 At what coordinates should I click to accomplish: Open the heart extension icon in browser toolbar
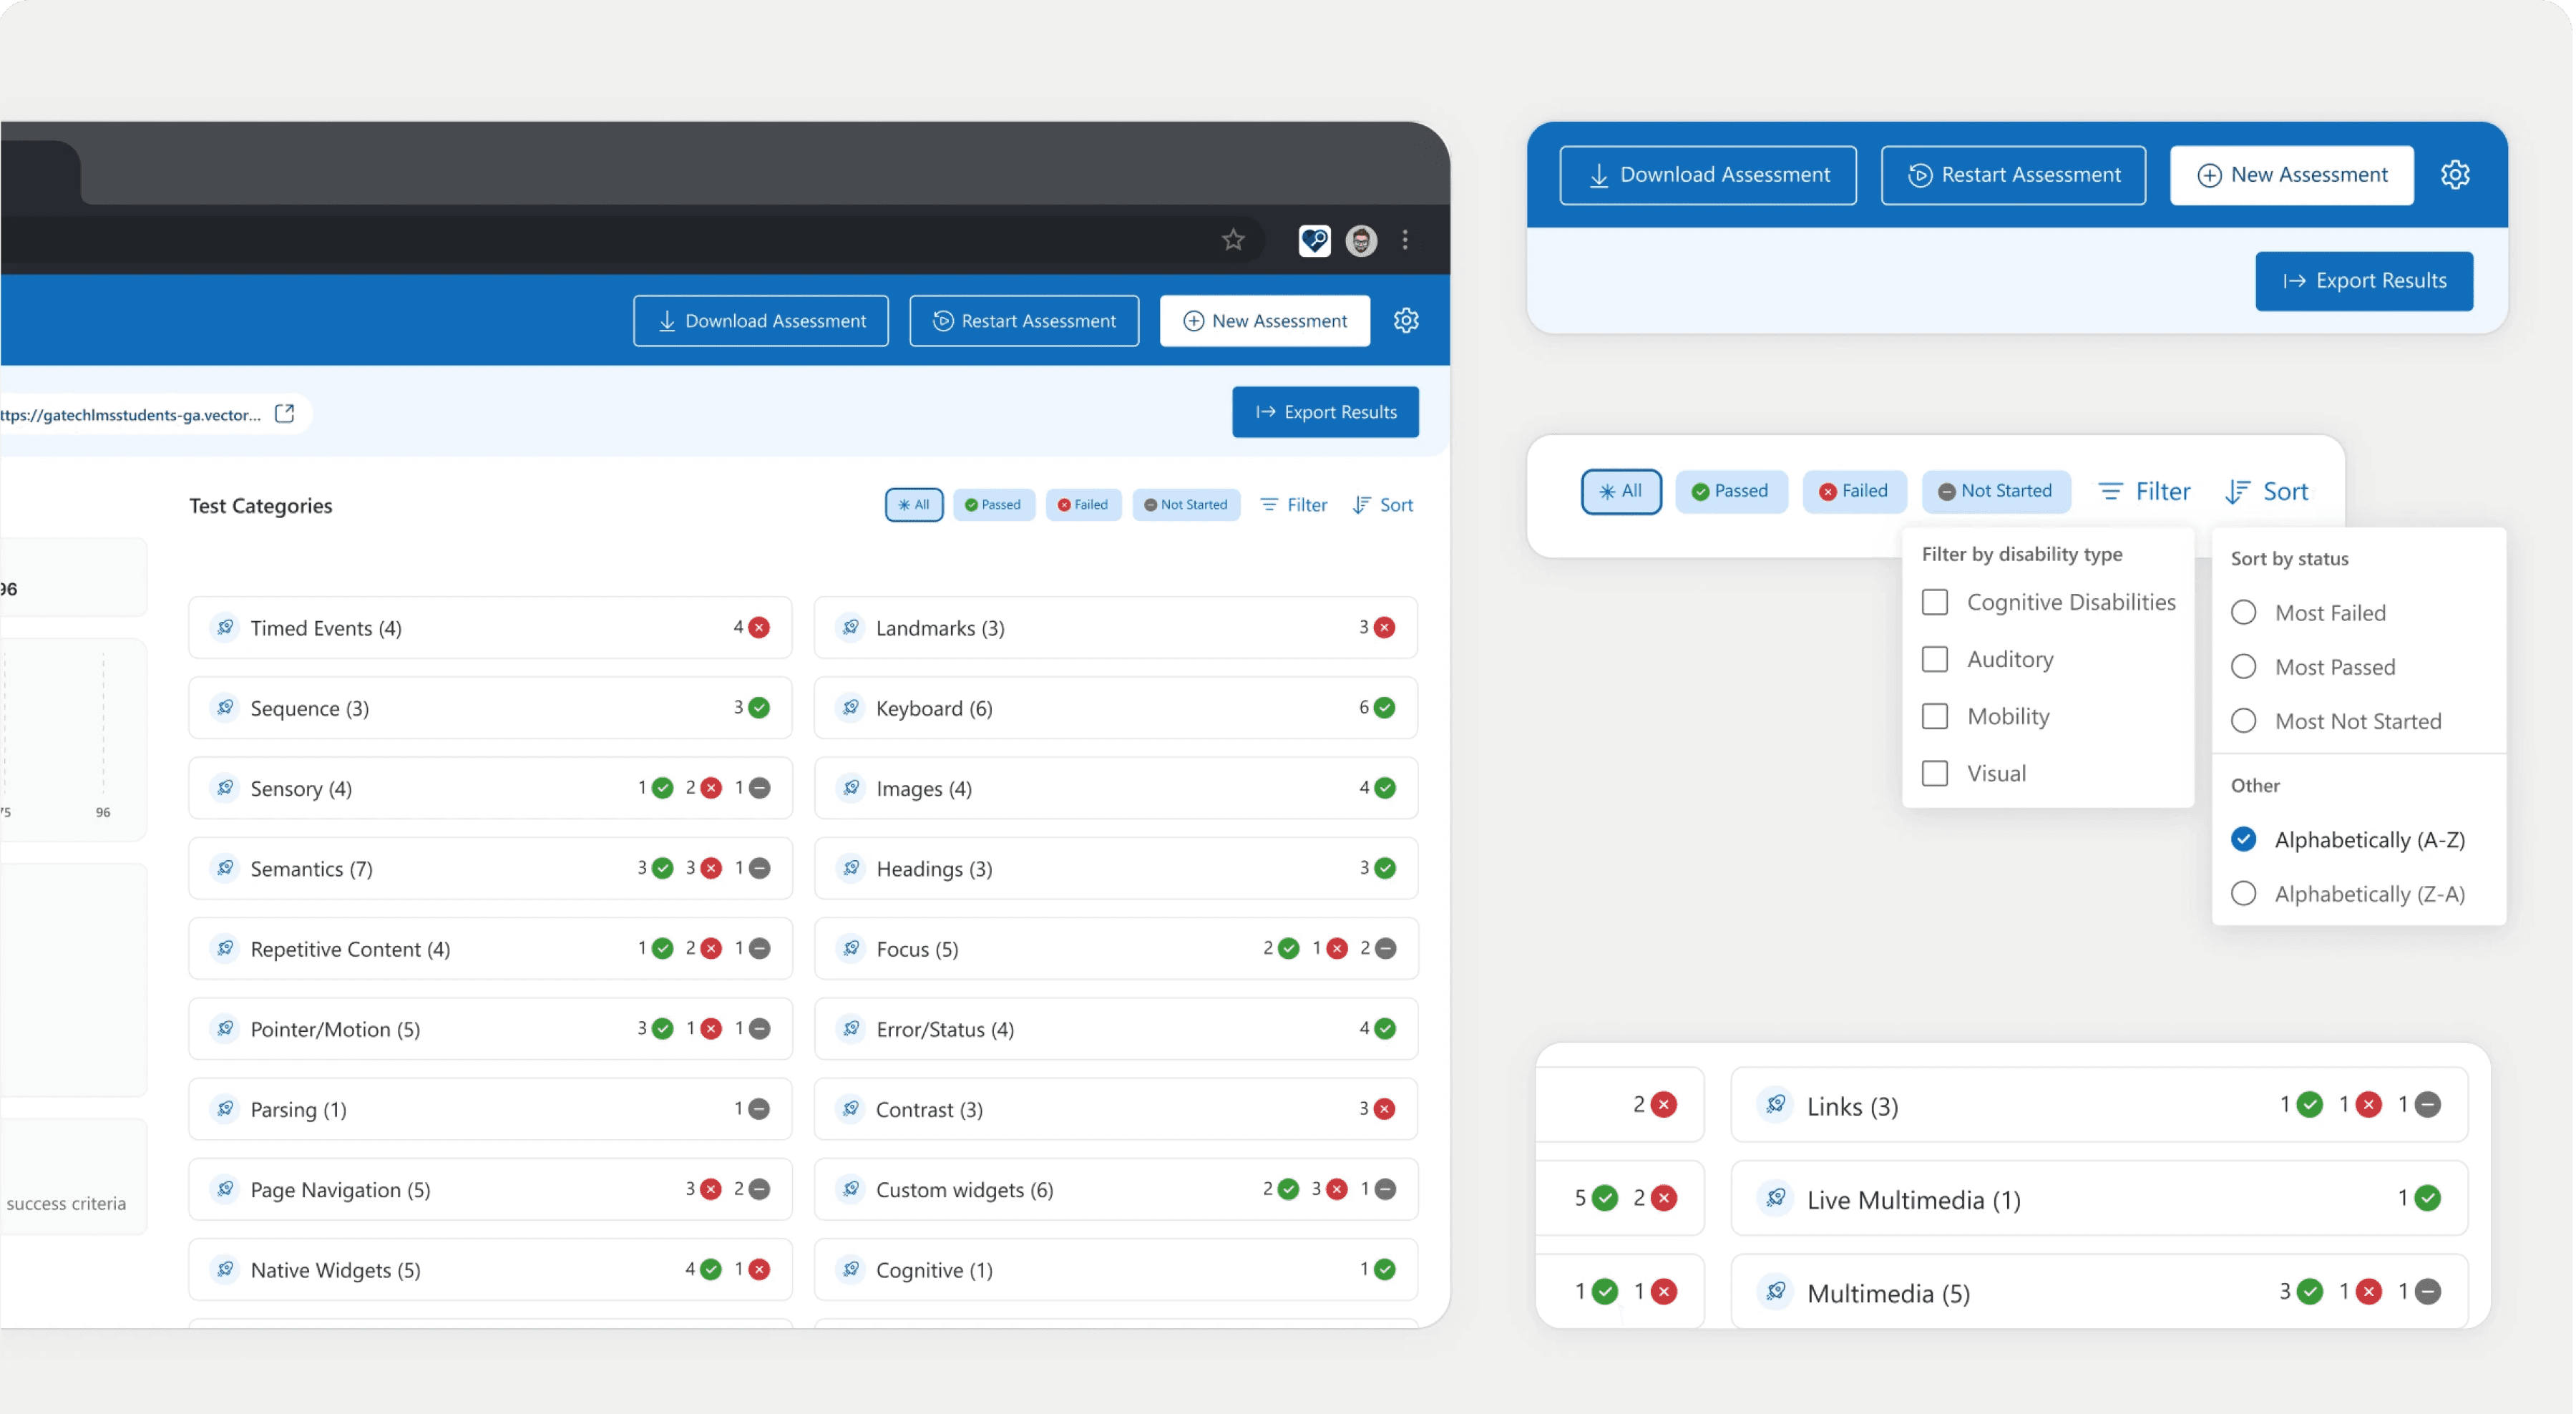pyautogui.click(x=1314, y=240)
